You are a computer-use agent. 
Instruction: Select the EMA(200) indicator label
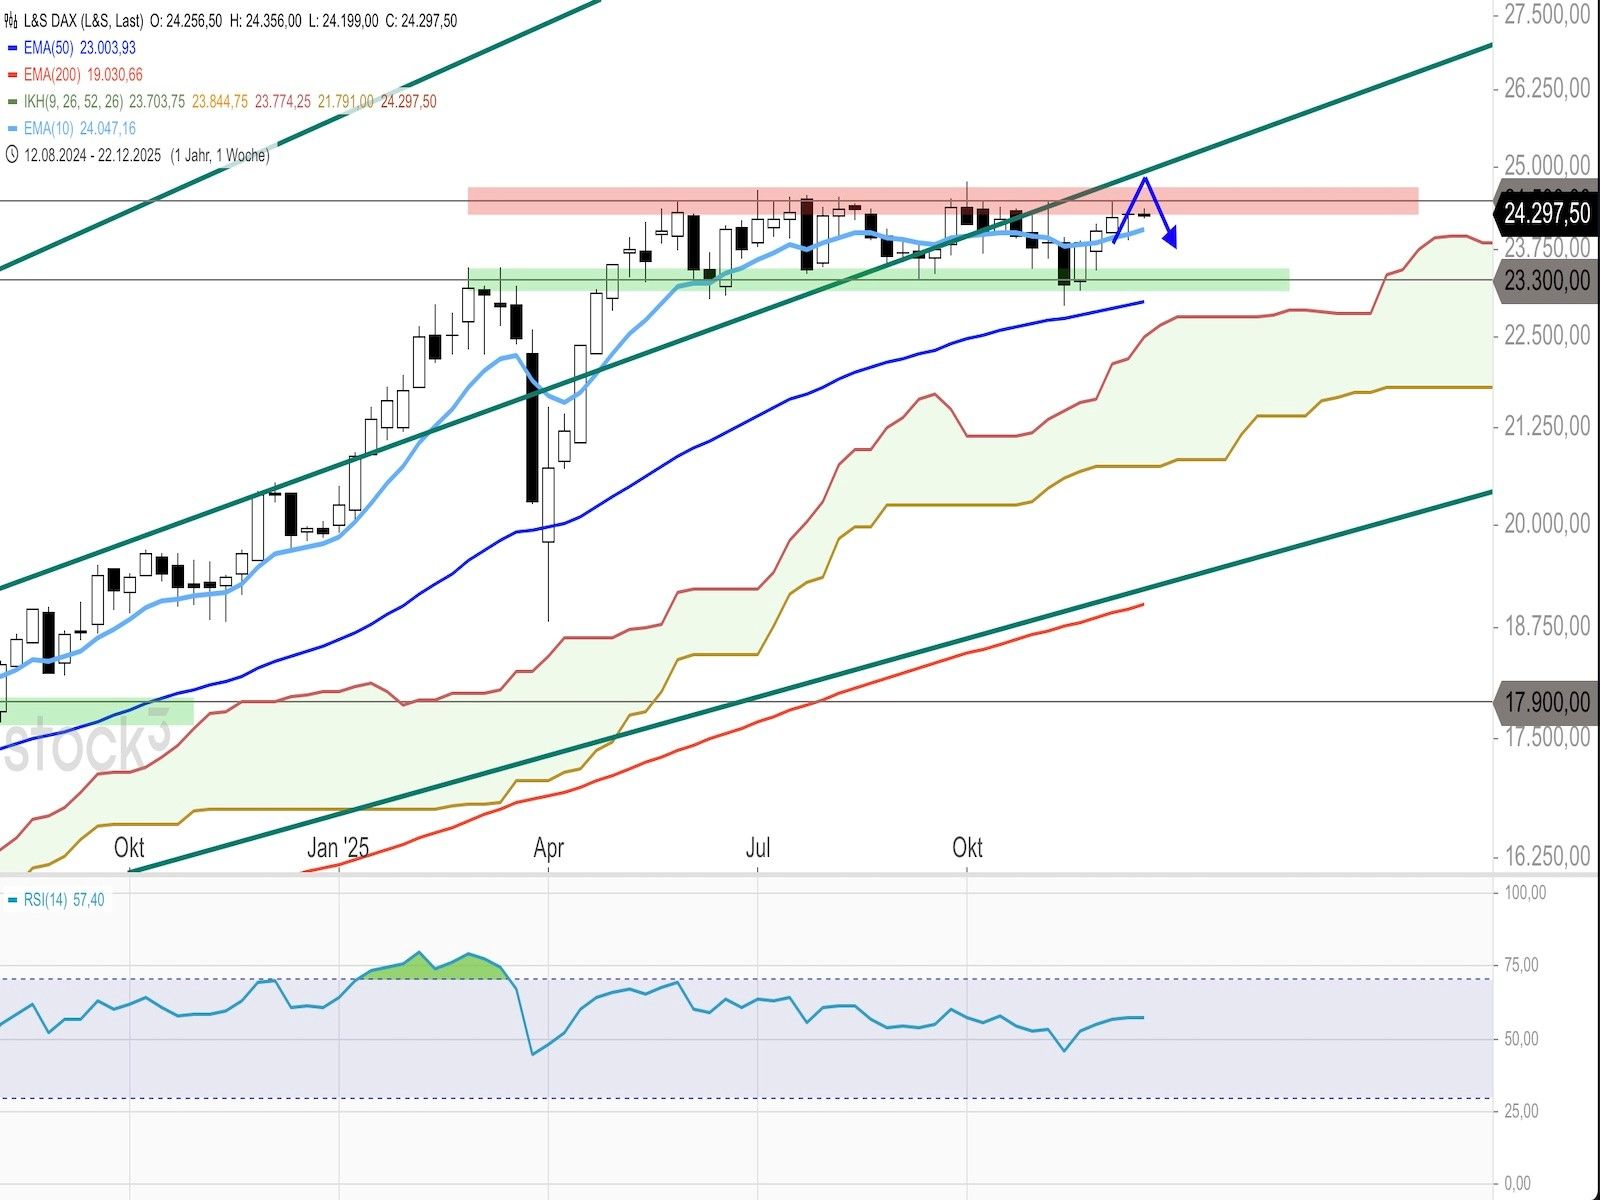(x=53, y=75)
